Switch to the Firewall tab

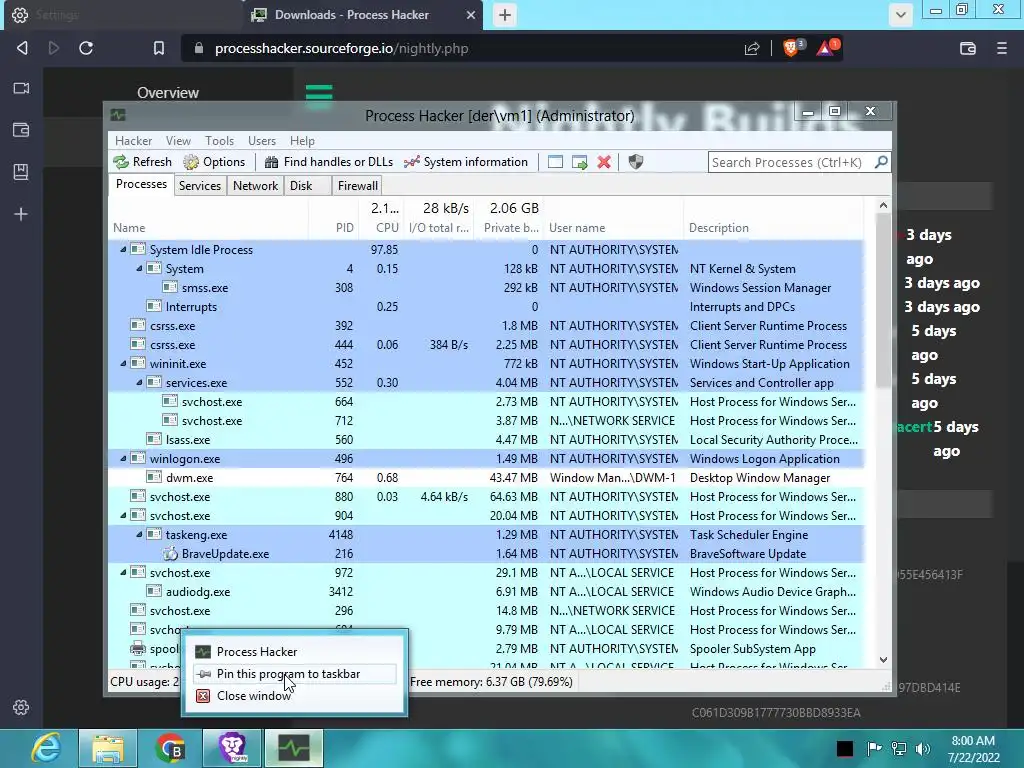tap(357, 185)
